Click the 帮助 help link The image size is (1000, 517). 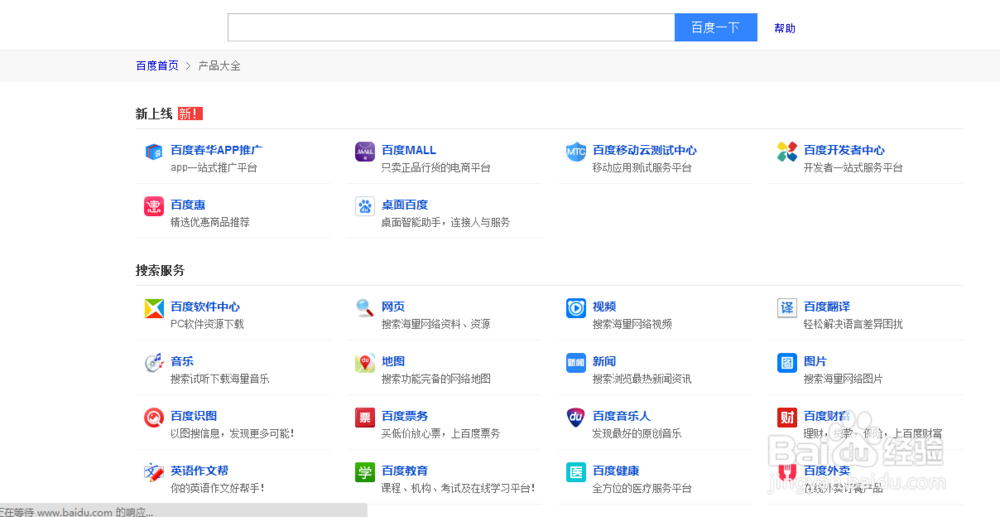(x=784, y=28)
